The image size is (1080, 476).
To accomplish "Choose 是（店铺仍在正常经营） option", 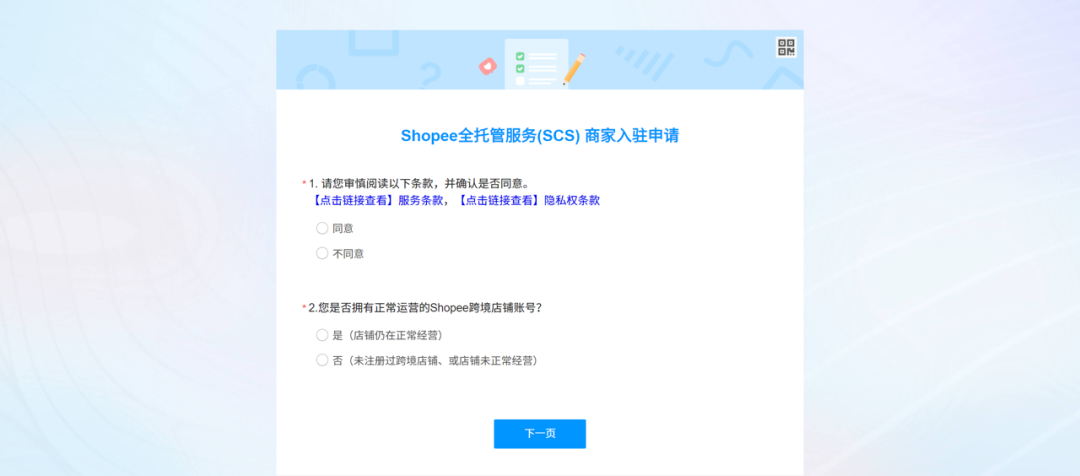I will [x=322, y=335].
